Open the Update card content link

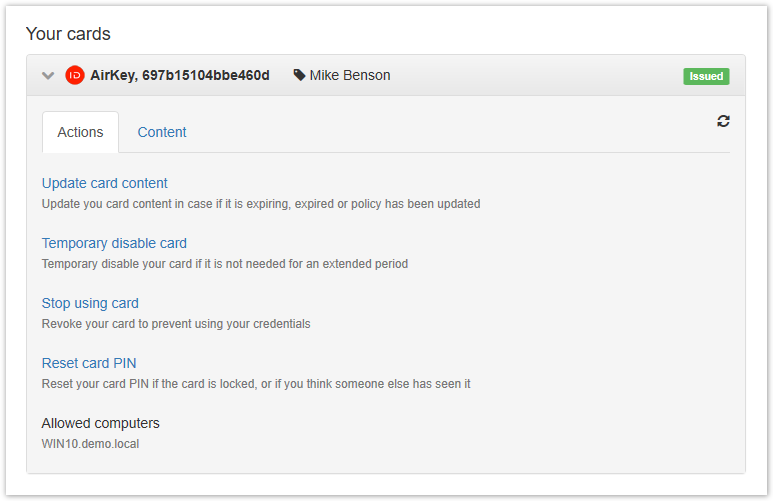click(x=104, y=183)
